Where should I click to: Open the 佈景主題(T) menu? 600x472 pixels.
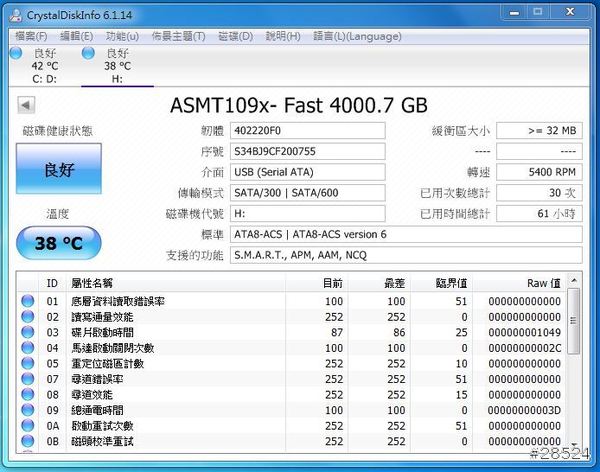tap(179, 36)
